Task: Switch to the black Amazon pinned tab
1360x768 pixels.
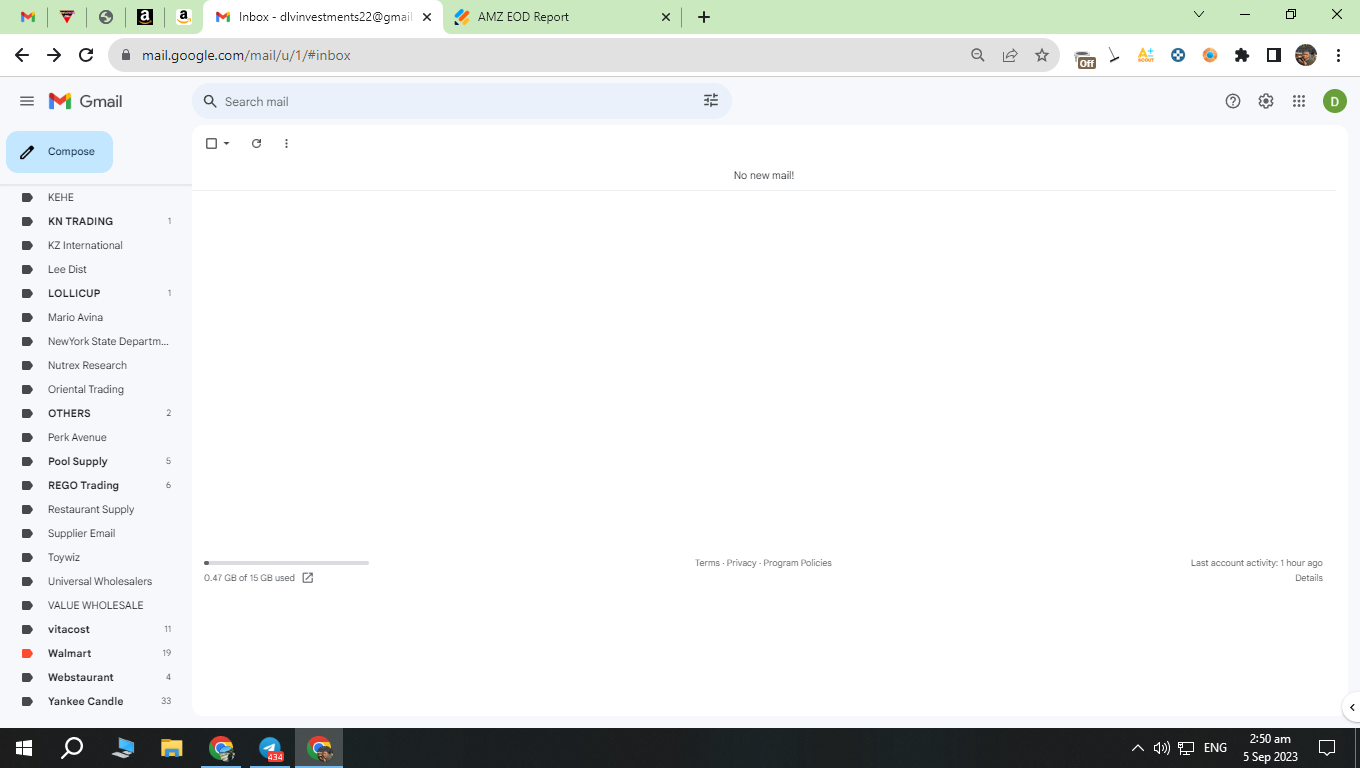Action: [145, 17]
